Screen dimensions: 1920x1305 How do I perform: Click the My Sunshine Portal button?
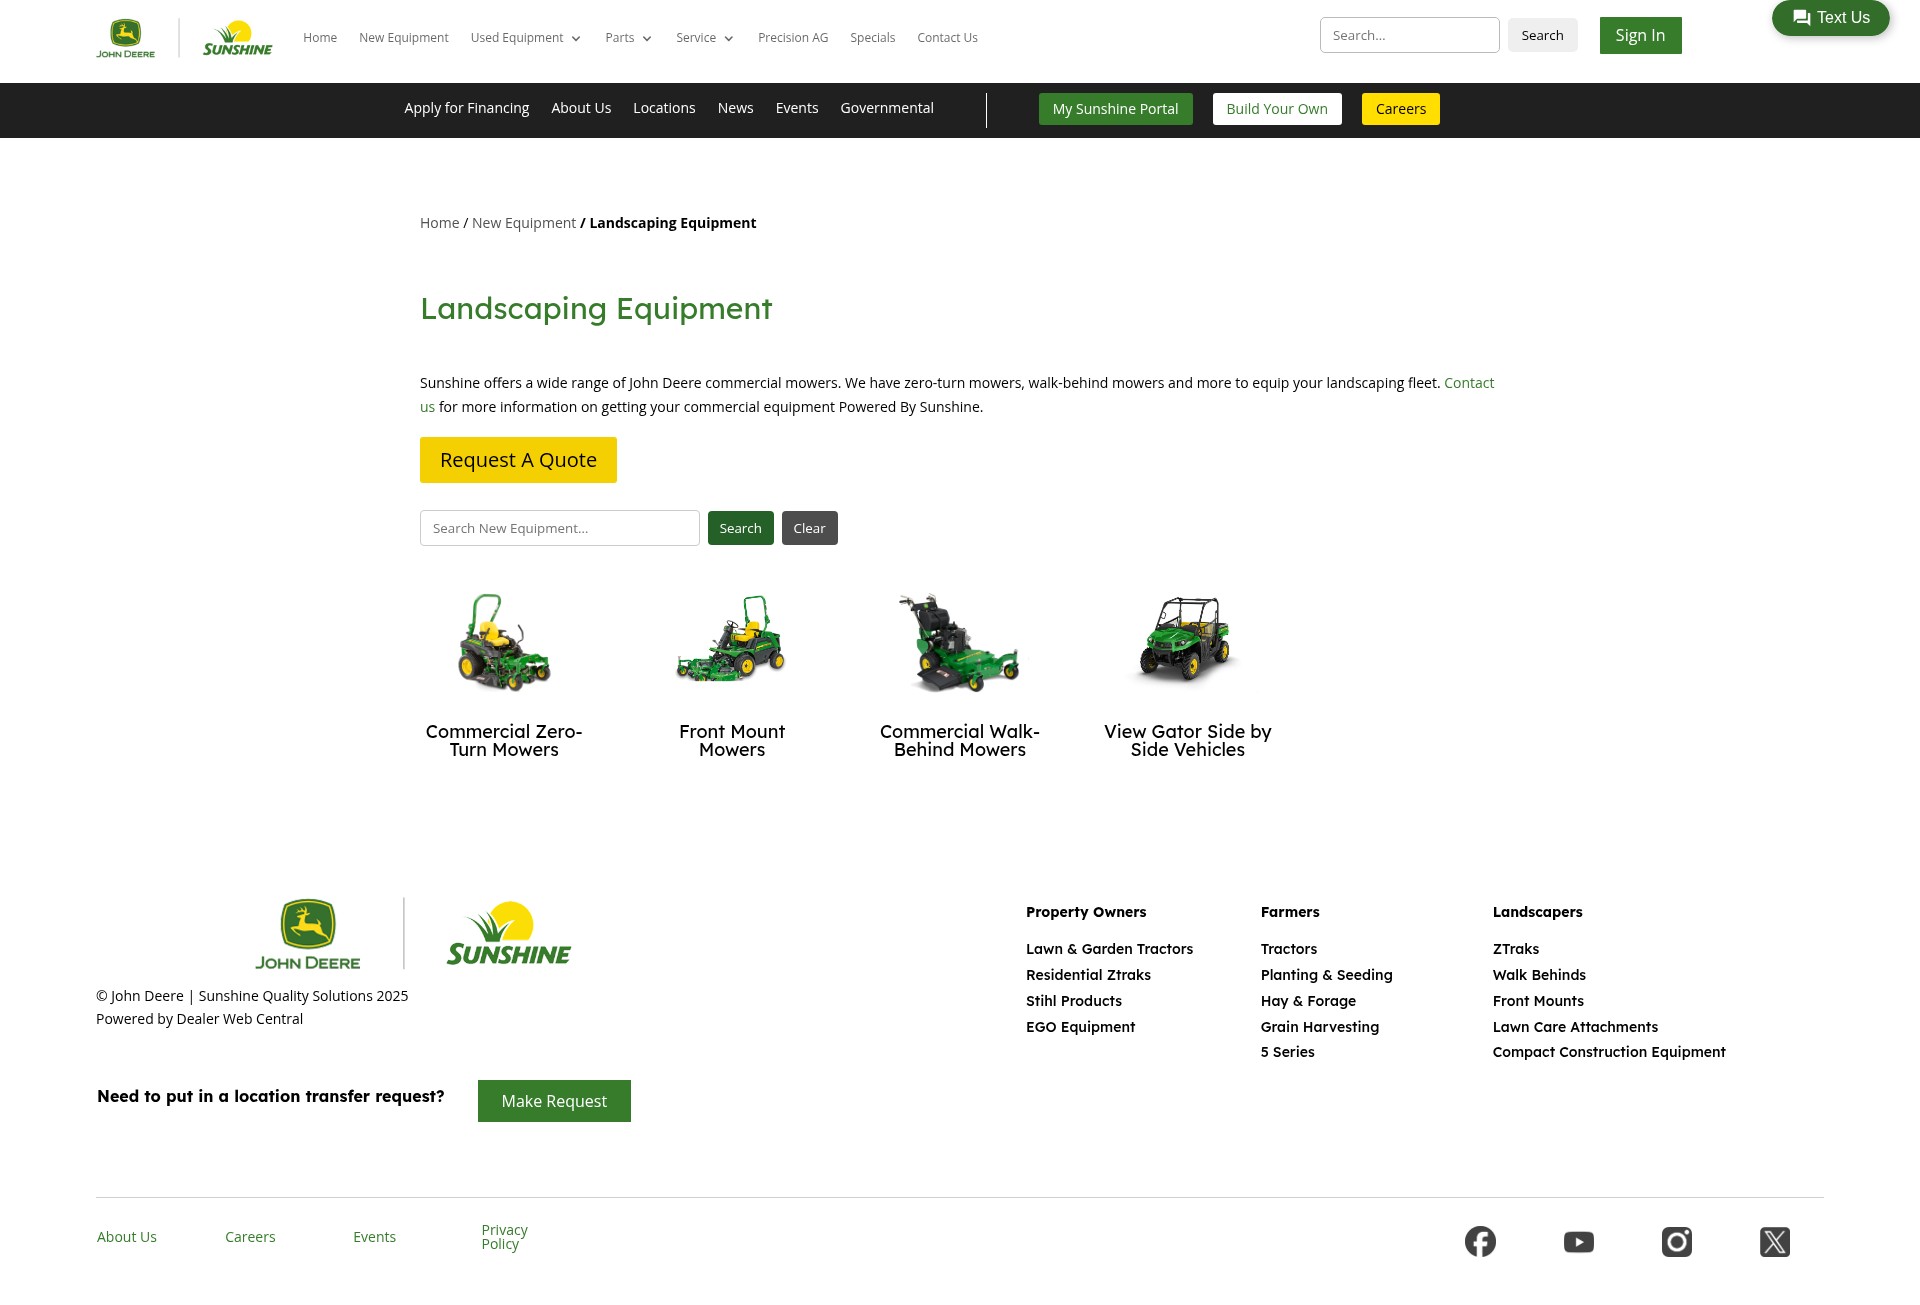click(x=1115, y=109)
